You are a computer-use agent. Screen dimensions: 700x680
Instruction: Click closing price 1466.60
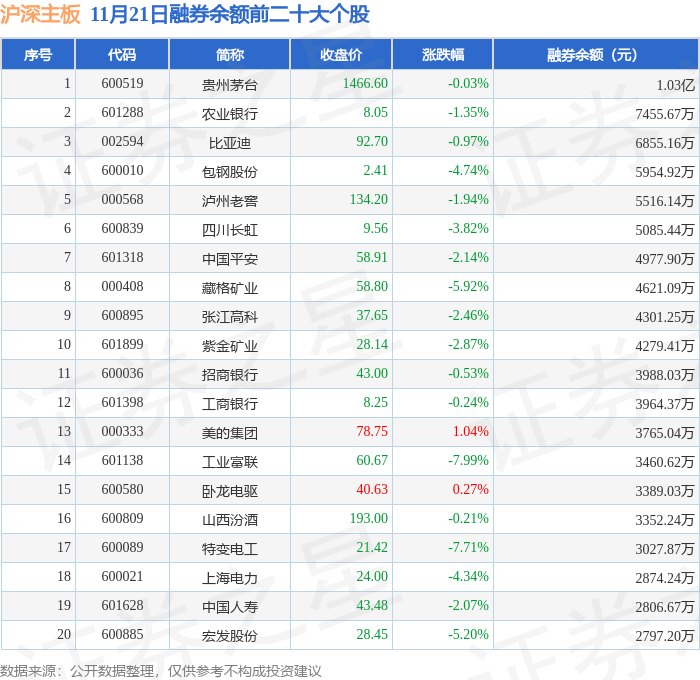(365, 83)
